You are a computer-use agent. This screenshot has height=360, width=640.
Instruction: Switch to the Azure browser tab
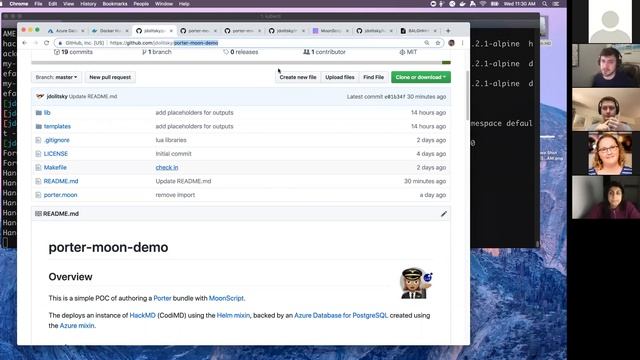pyautogui.click(x=65, y=31)
